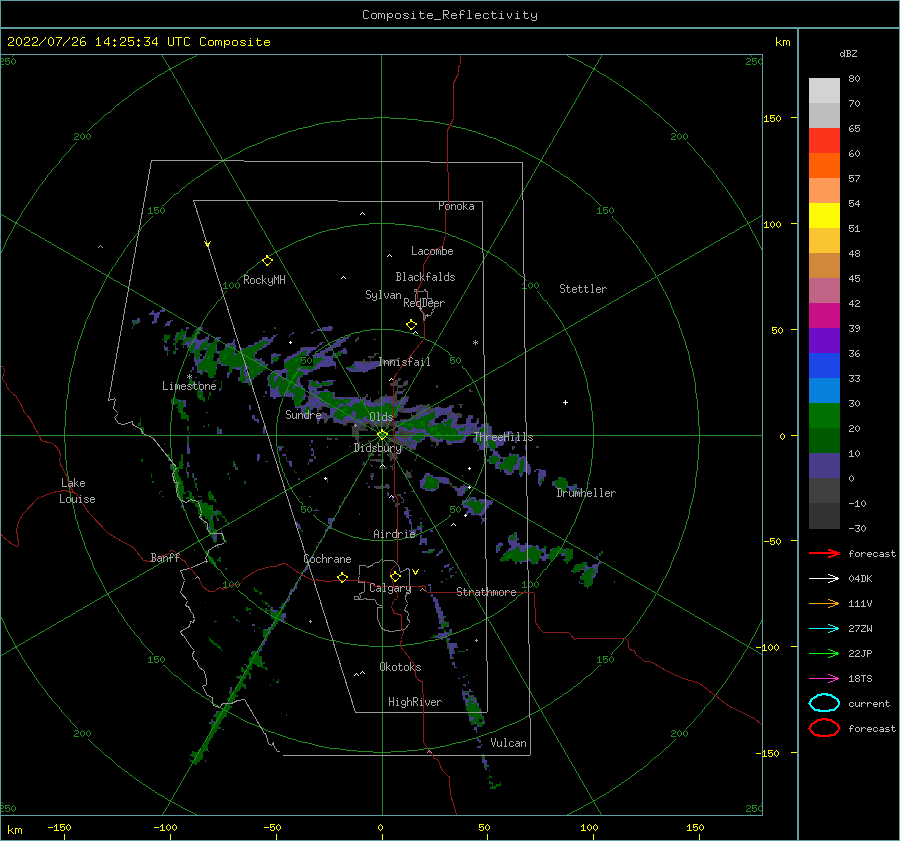Click the yellow diamond marker beside RockyMH
900x841 pixels.
point(267,261)
